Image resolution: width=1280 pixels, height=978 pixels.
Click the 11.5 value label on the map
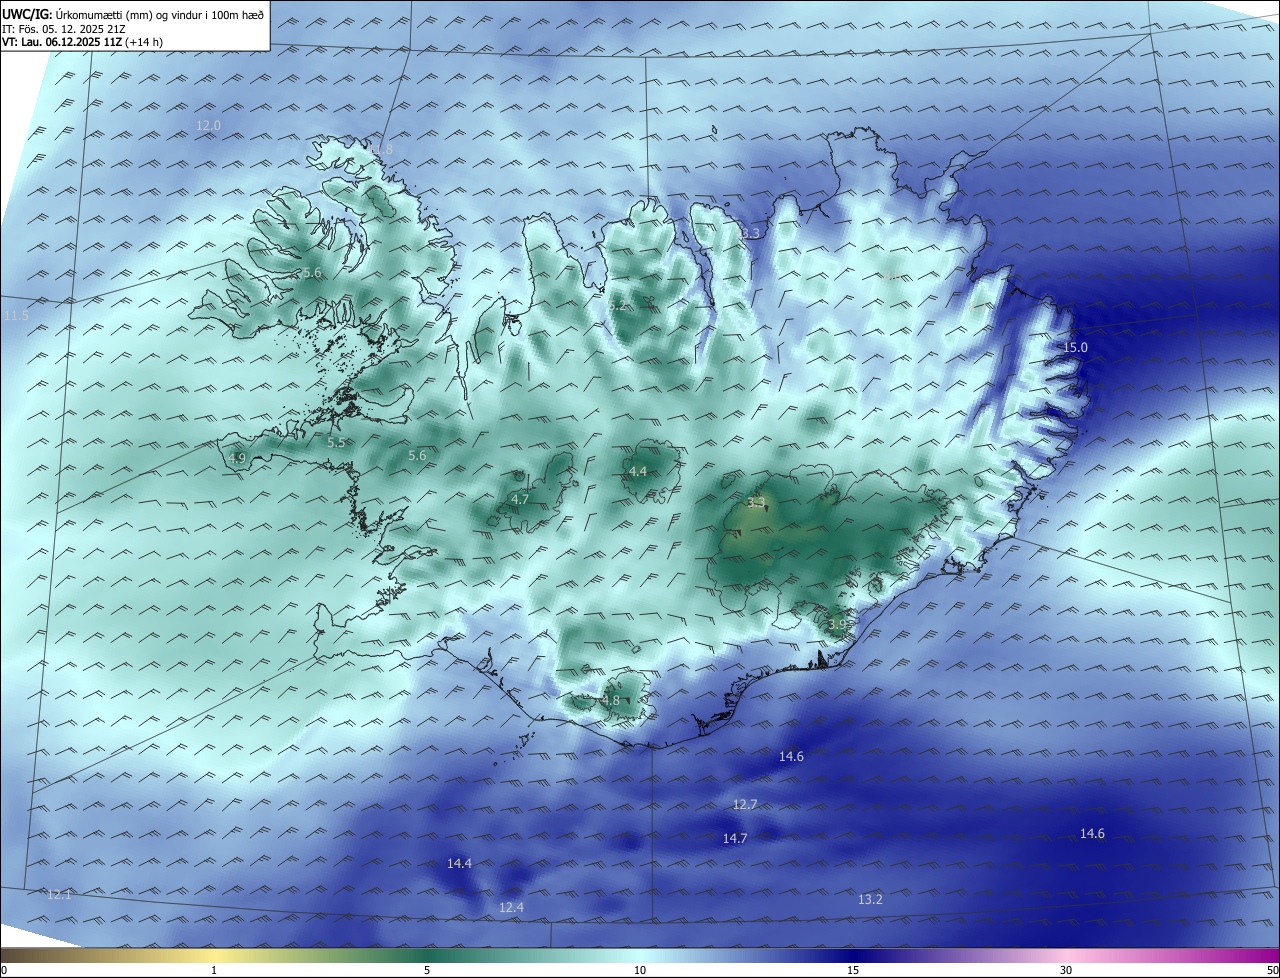[x=16, y=316]
